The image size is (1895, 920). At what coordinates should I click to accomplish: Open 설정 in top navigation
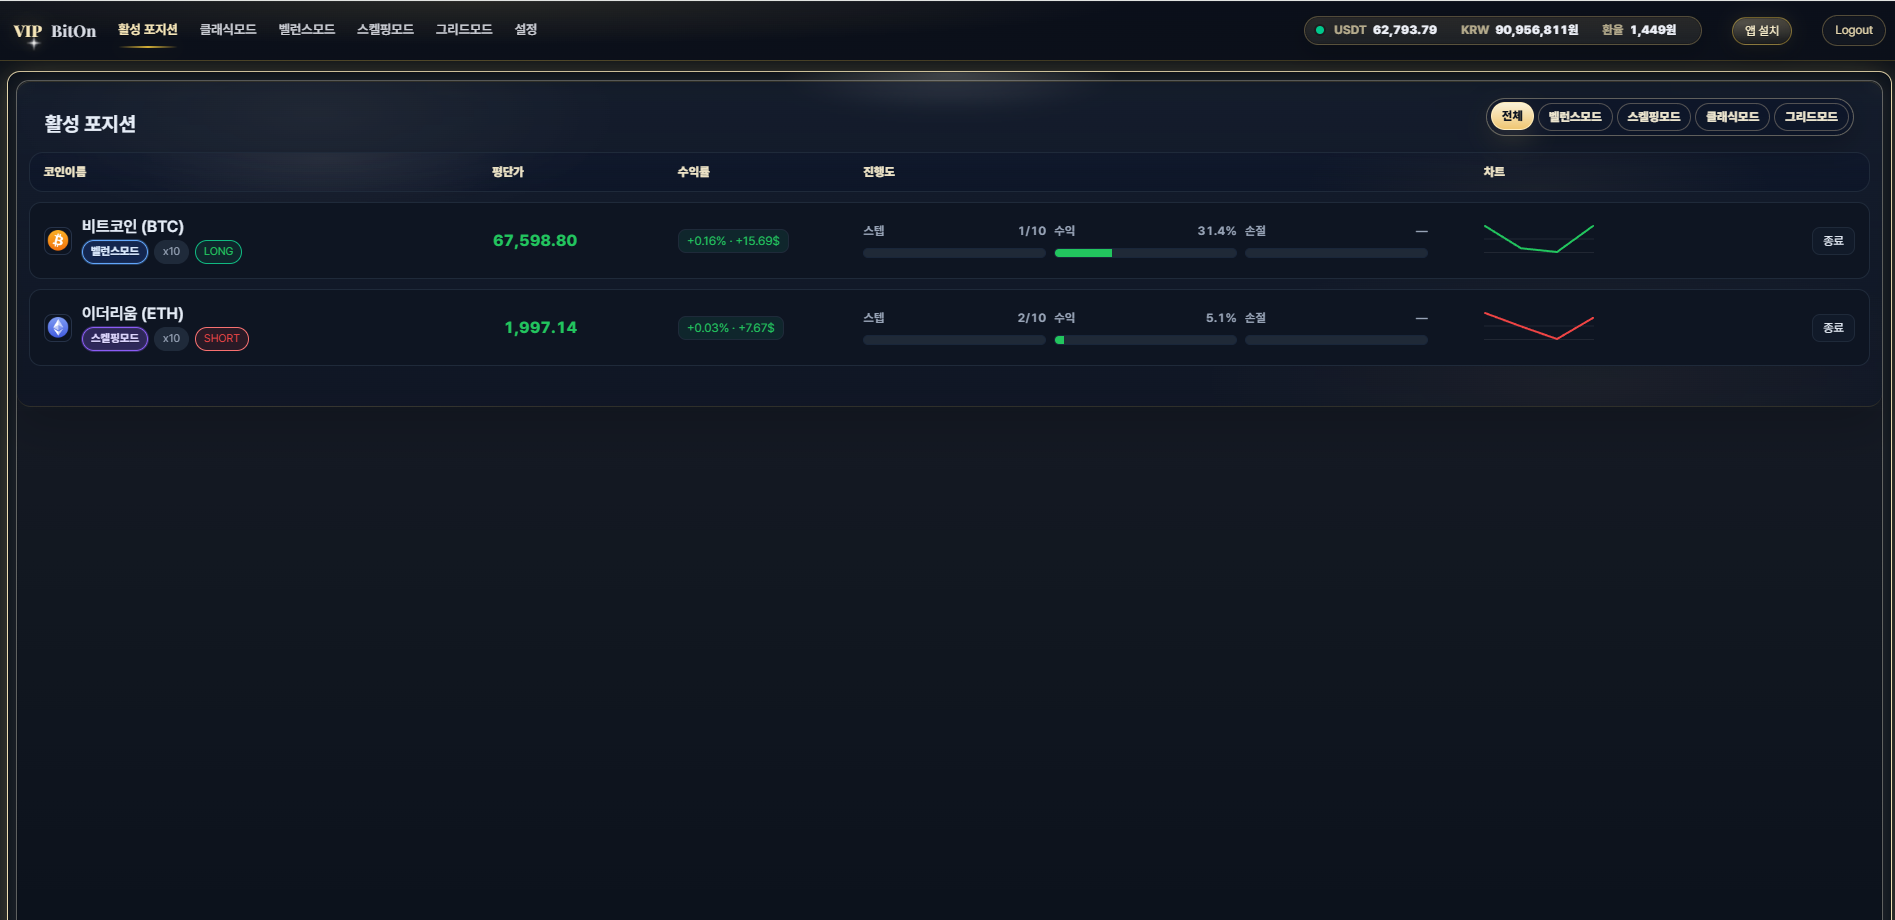(x=526, y=30)
